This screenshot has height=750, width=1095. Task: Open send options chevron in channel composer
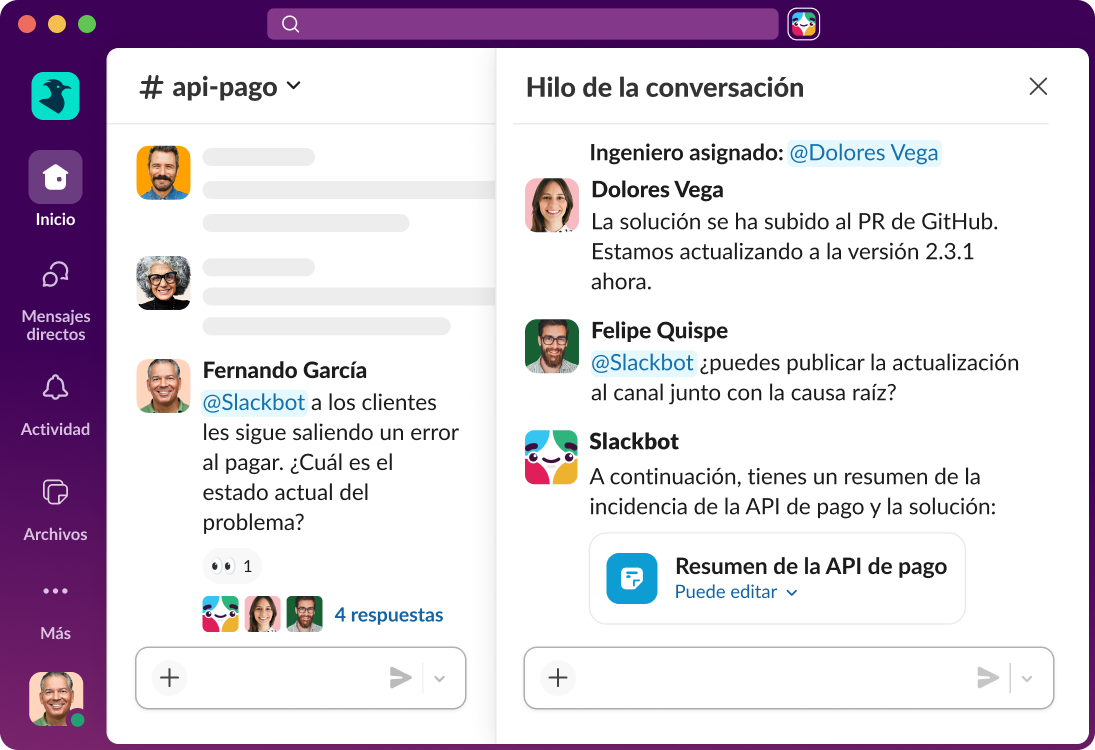point(439,678)
